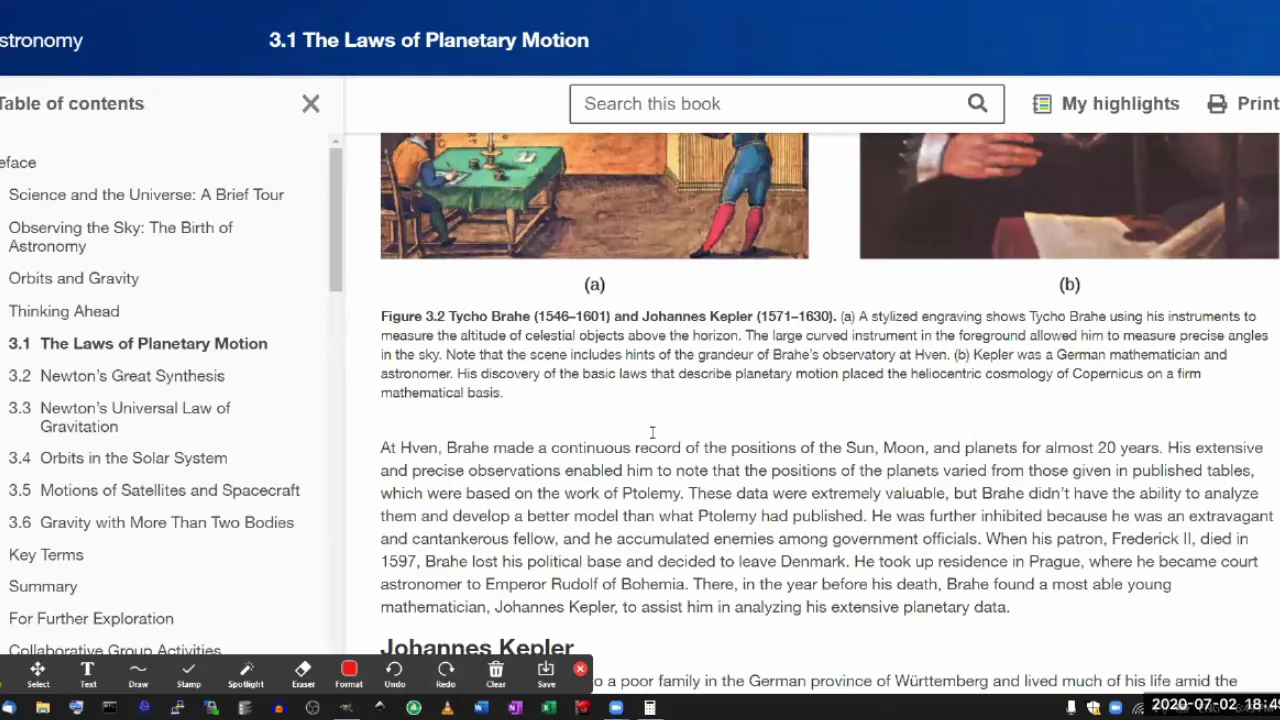Image resolution: width=1280 pixels, height=720 pixels.
Task: Open the terminal window from the taskbar
Action: coord(109,707)
